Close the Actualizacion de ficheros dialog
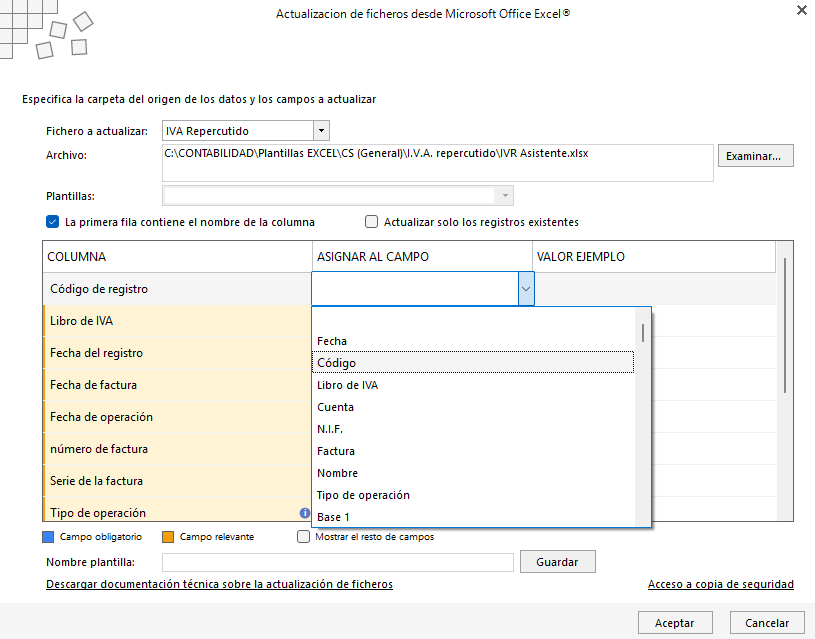Screen dimensions: 815x639 tap(801, 10)
